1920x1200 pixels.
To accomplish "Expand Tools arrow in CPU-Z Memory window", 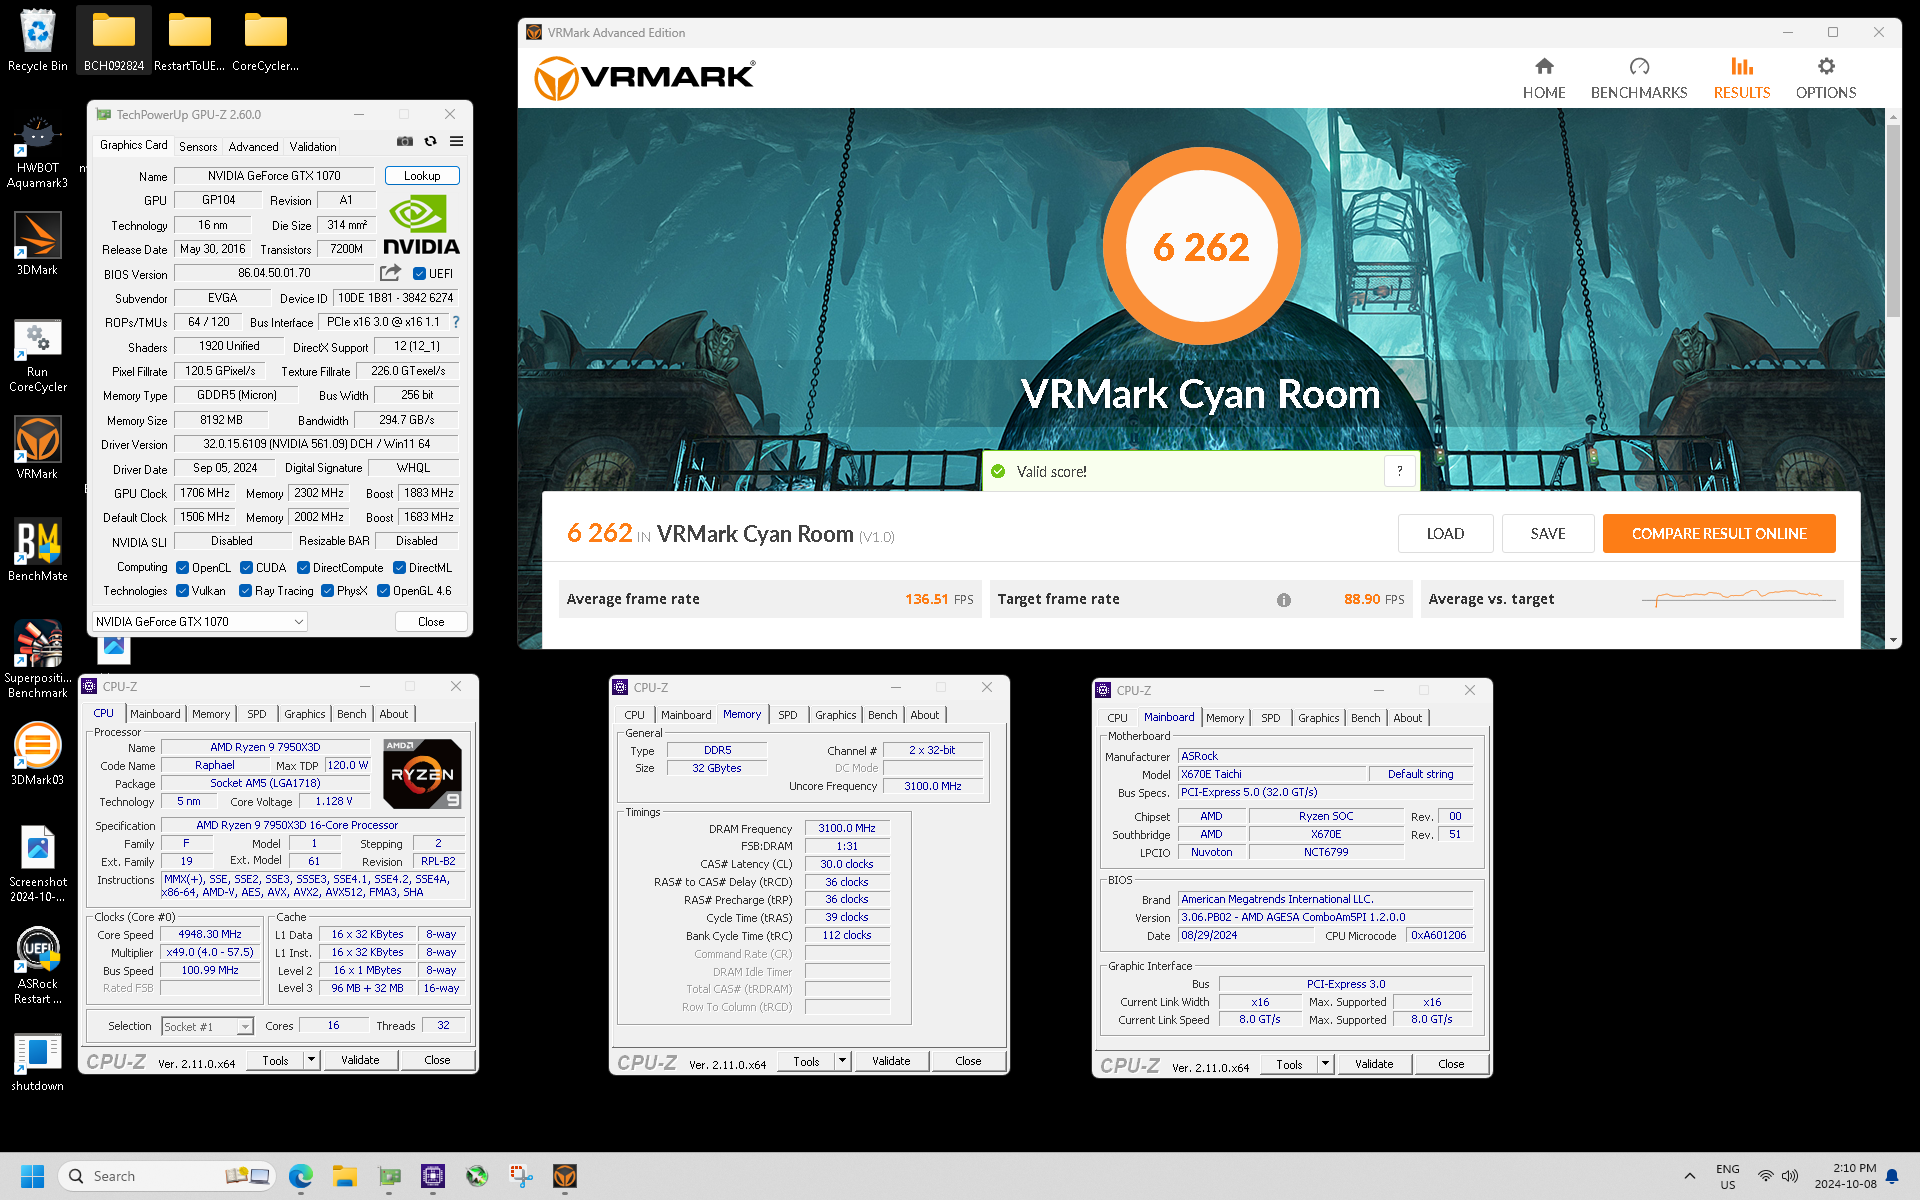I will pyautogui.click(x=842, y=1061).
